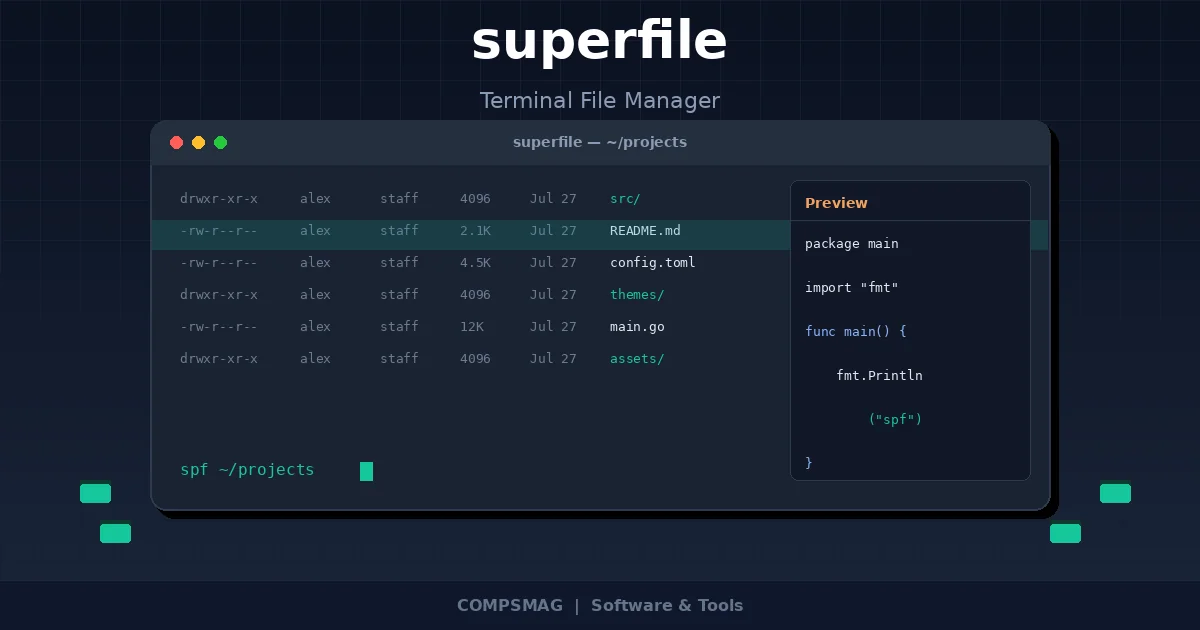Click the permissions of the main.go row
Viewport: 1200px width, 630px height.
(x=219, y=327)
